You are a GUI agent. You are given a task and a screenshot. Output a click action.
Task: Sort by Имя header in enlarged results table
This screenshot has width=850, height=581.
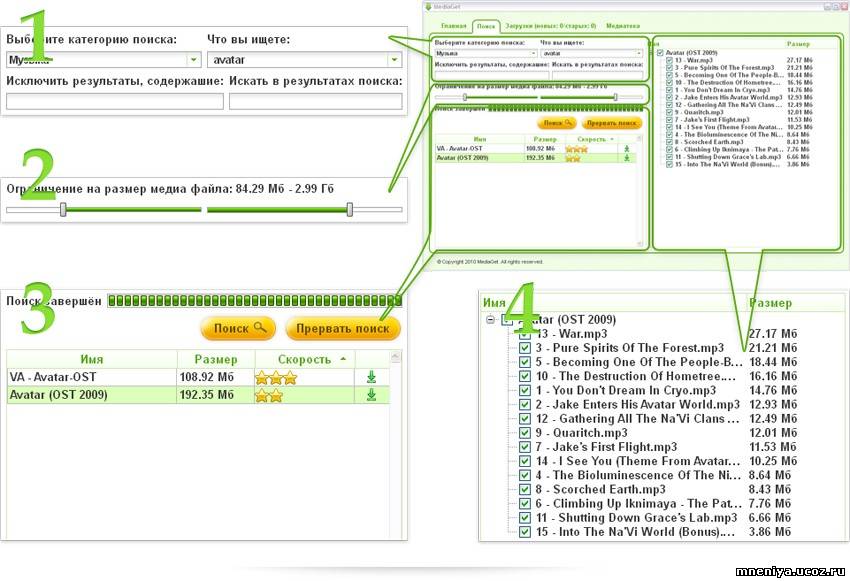point(92,359)
